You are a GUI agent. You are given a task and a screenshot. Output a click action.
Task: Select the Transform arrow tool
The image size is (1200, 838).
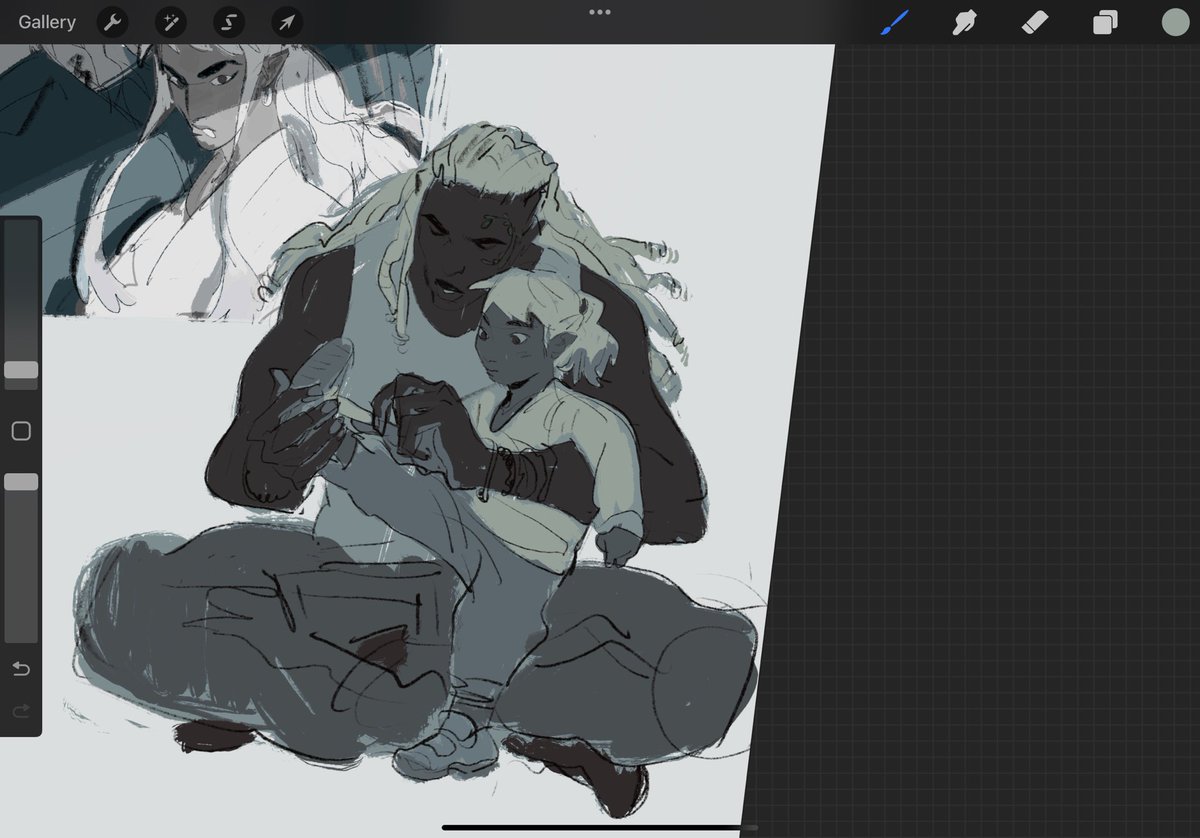click(287, 22)
